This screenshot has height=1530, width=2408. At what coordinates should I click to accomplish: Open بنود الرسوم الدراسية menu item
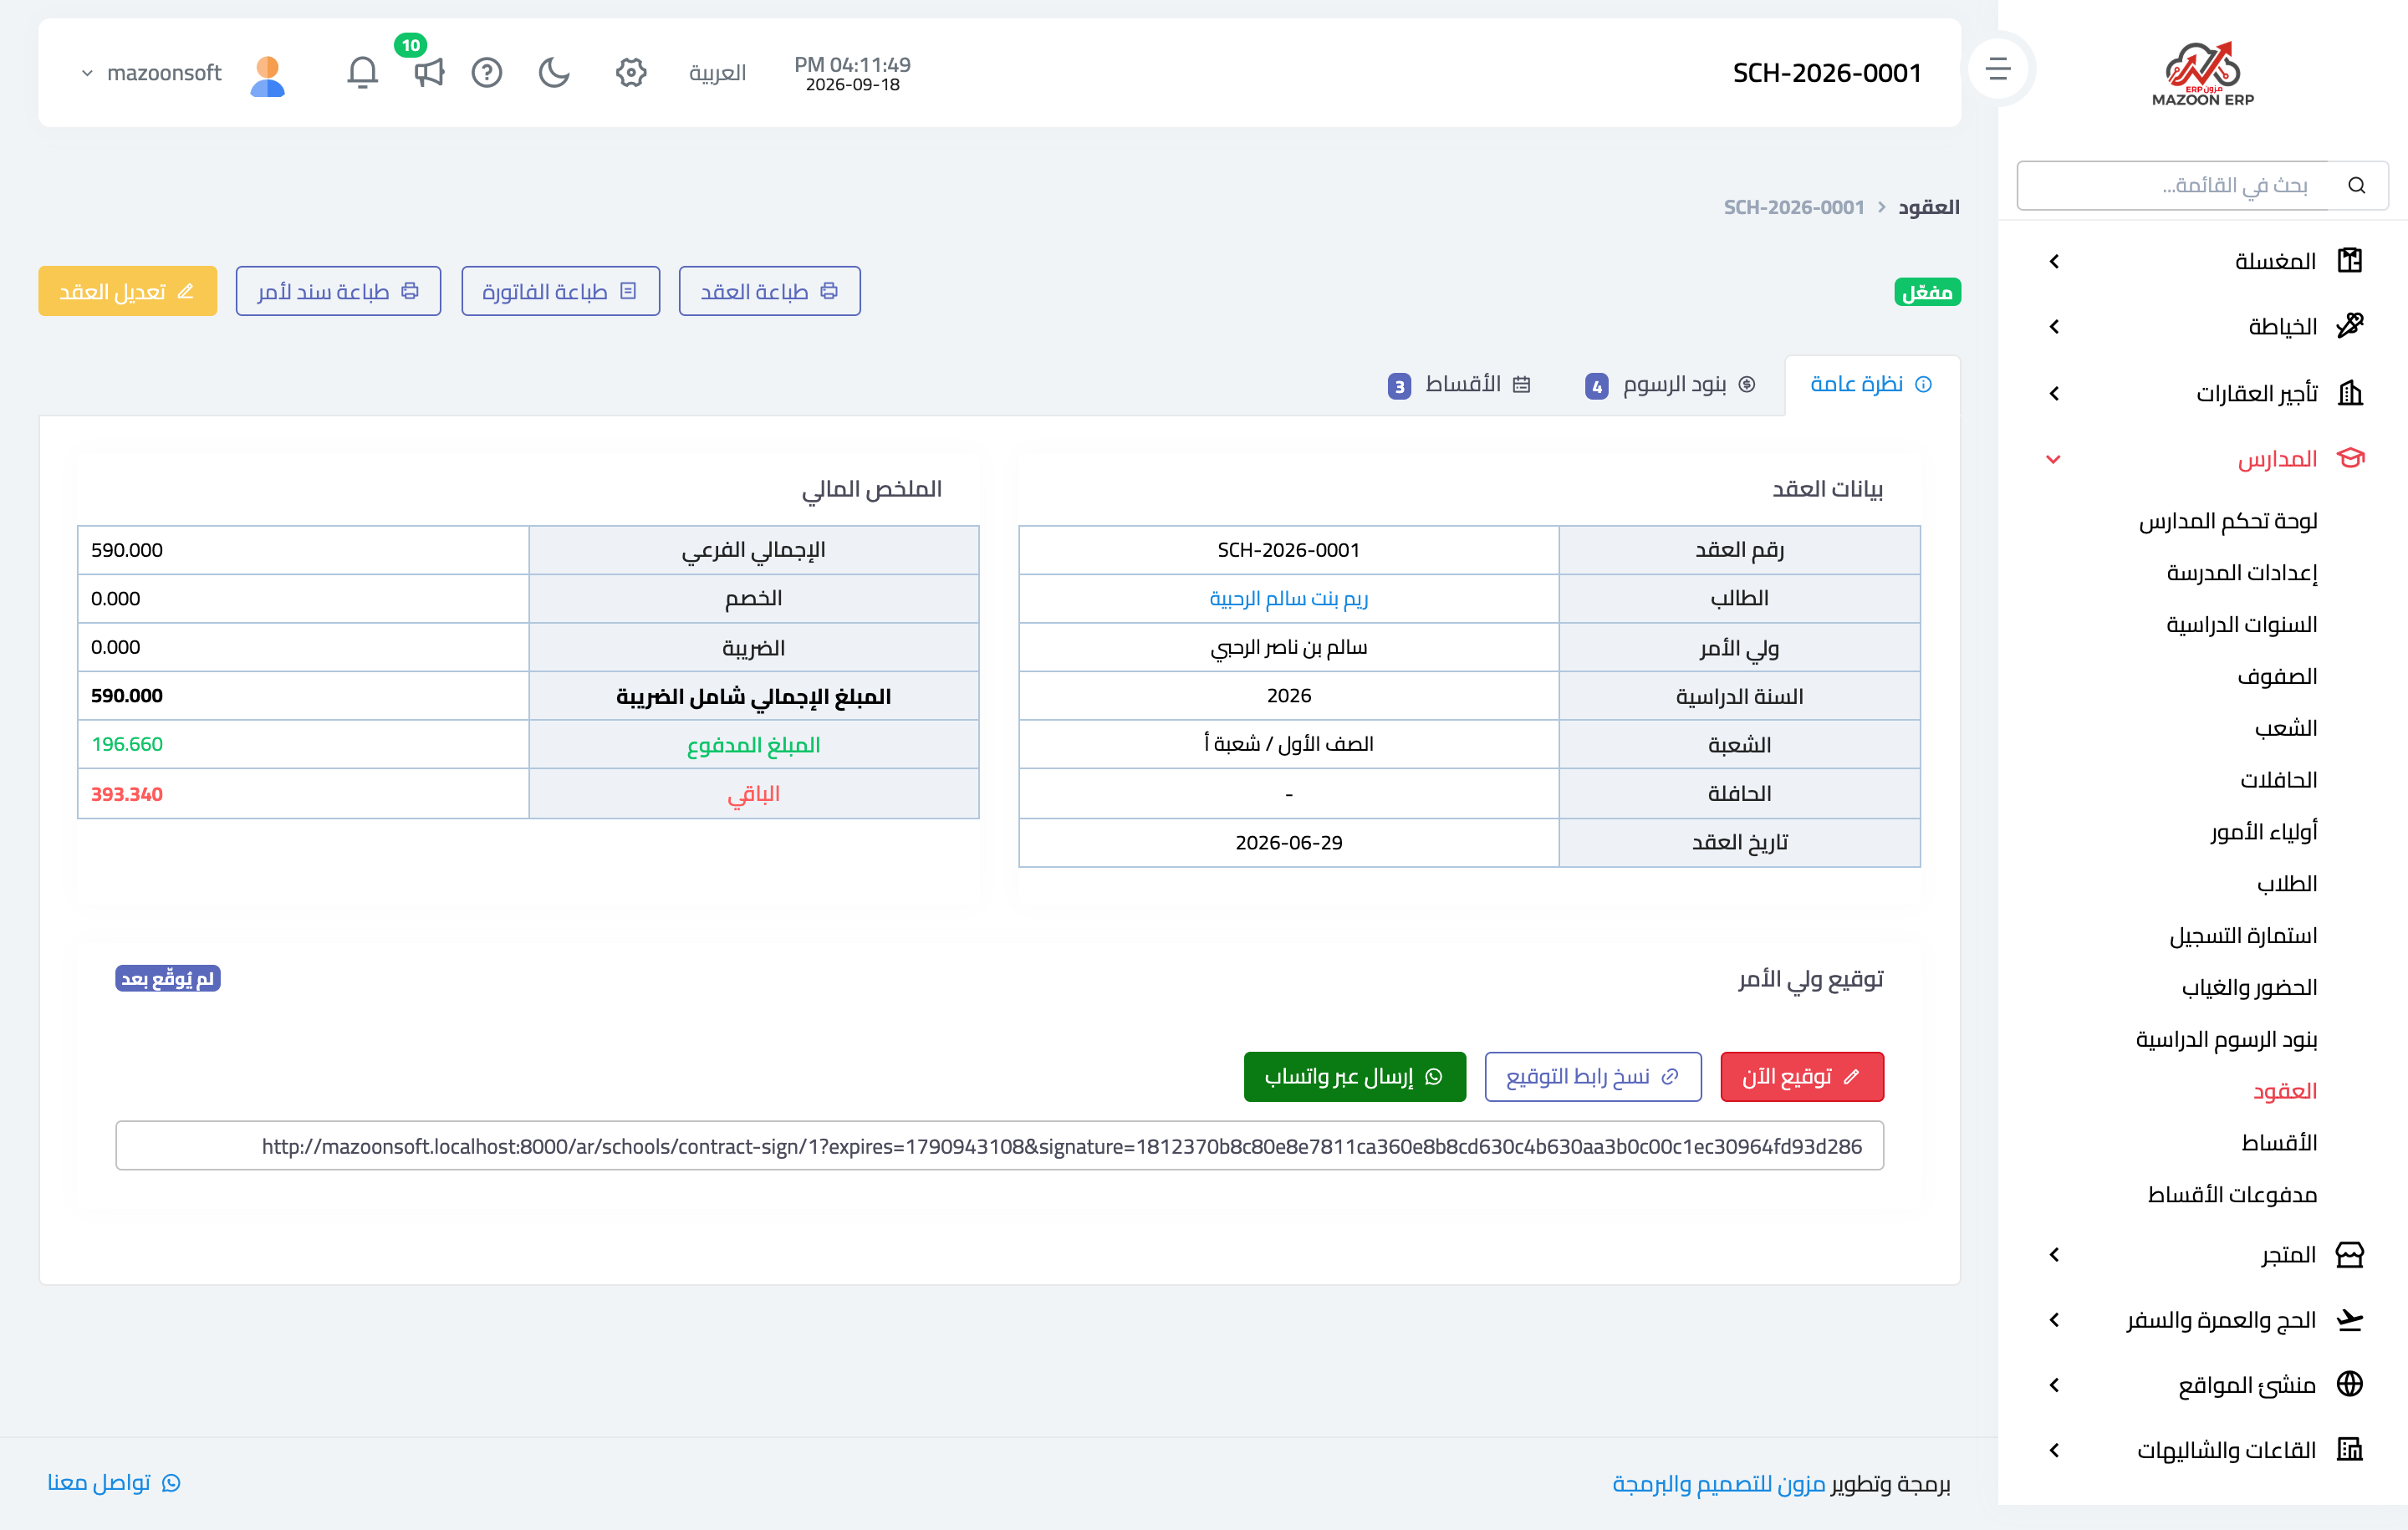tap(2226, 1039)
